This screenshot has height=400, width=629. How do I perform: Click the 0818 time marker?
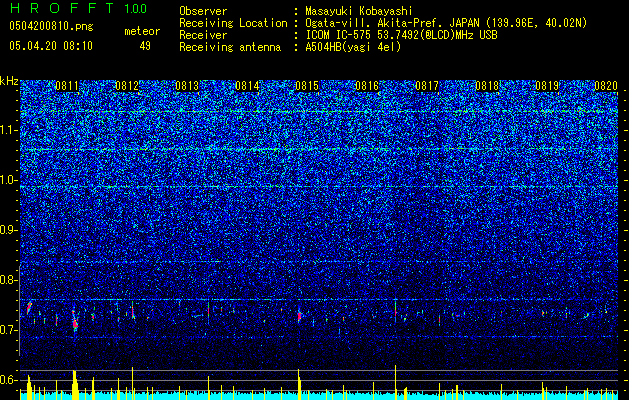[x=487, y=86]
